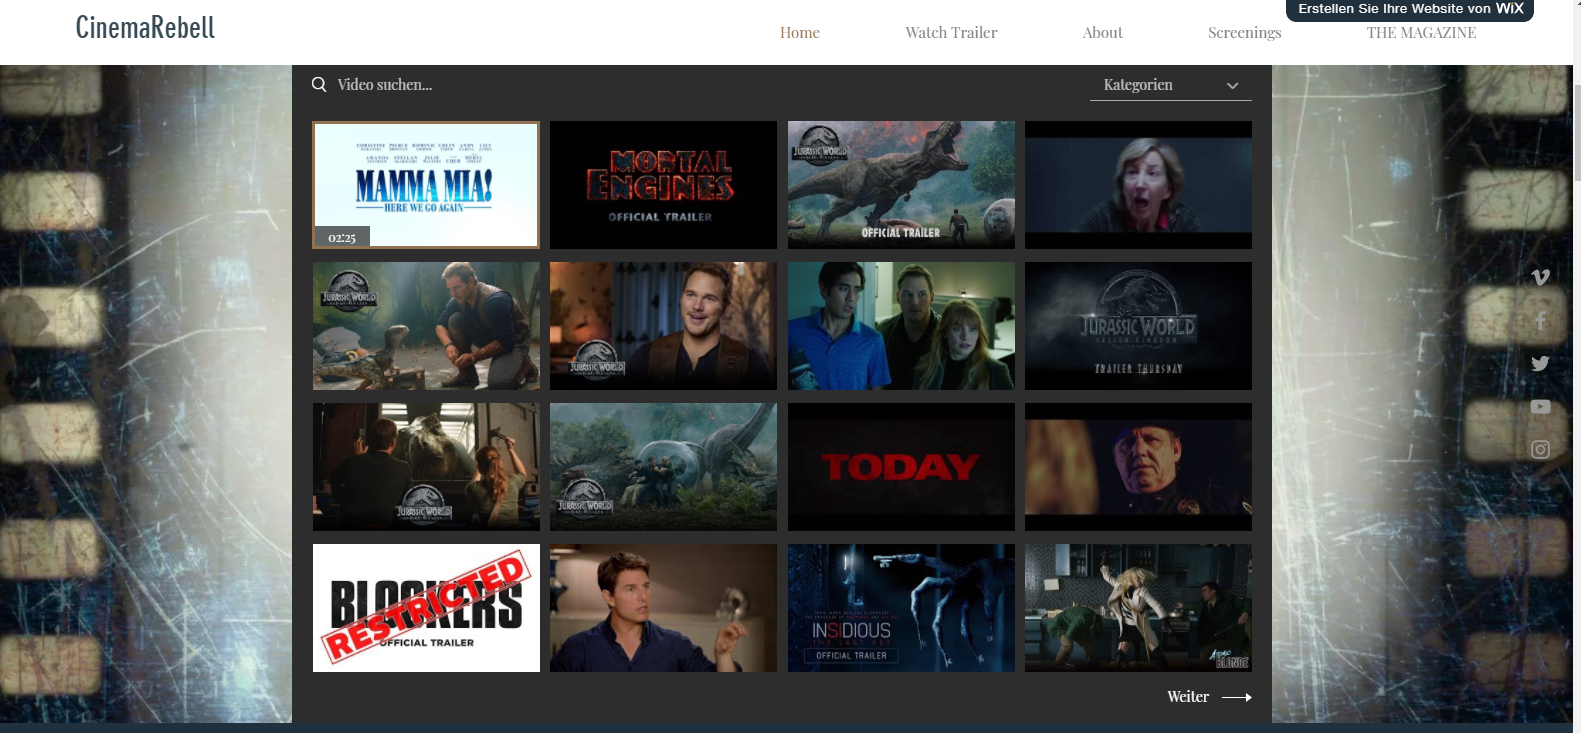
Task: Open the Instagram social icon
Action: tap(1540, 449)
